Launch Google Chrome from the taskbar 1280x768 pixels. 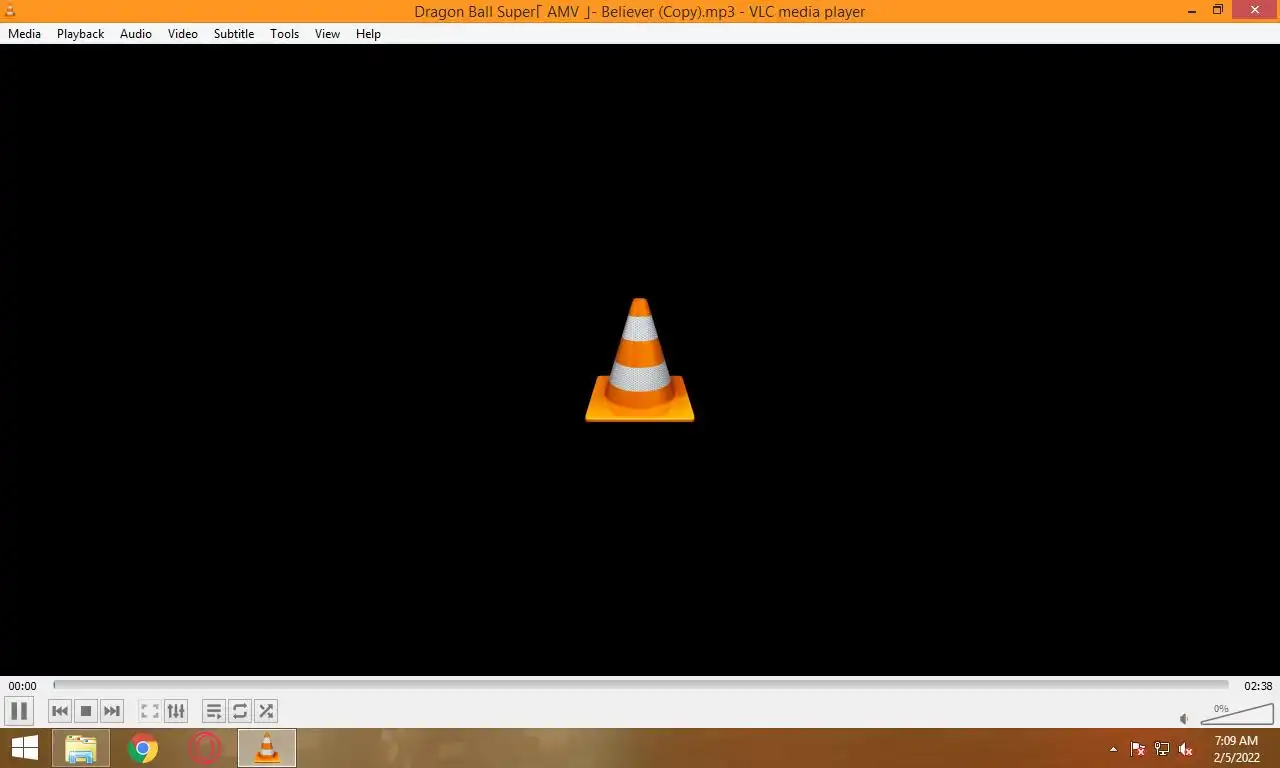point(143,748)
